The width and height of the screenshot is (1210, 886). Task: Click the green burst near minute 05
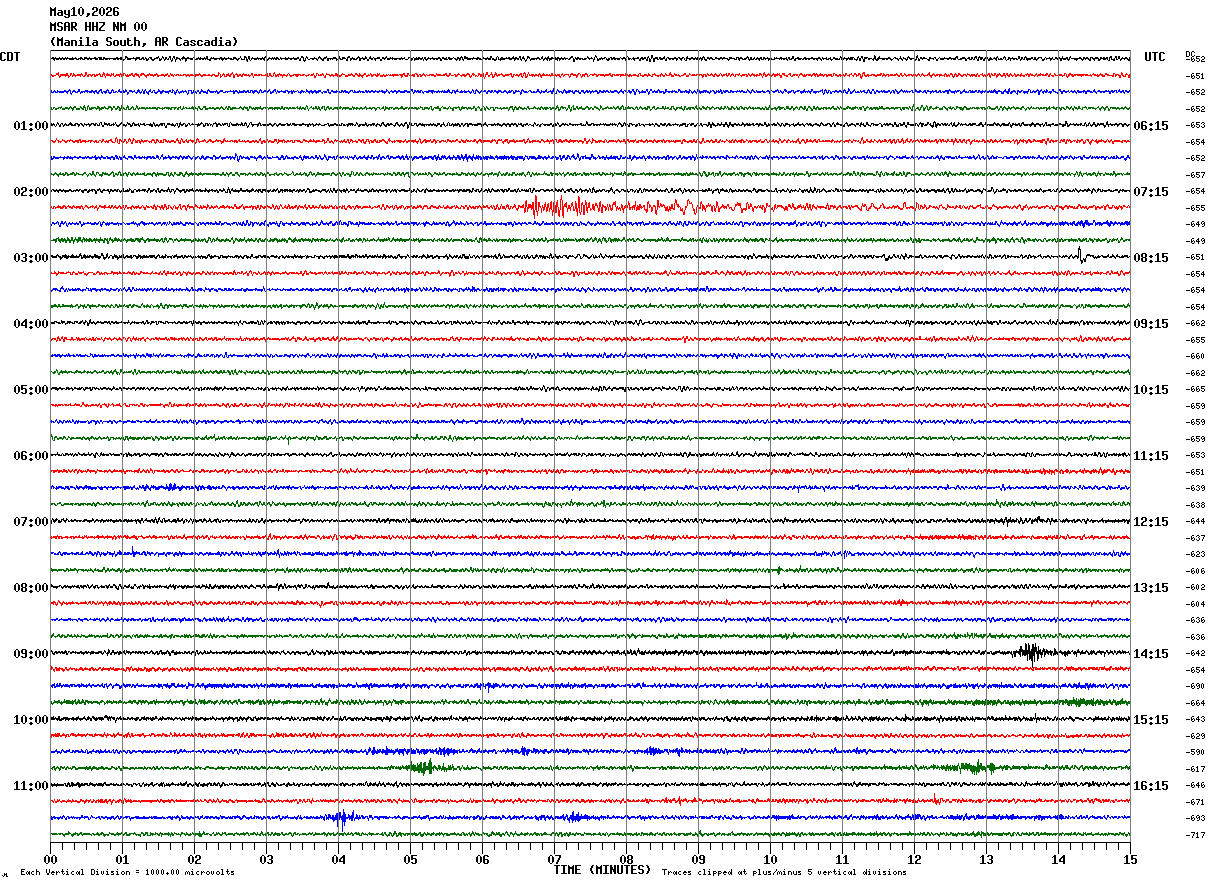pos(422,767)
